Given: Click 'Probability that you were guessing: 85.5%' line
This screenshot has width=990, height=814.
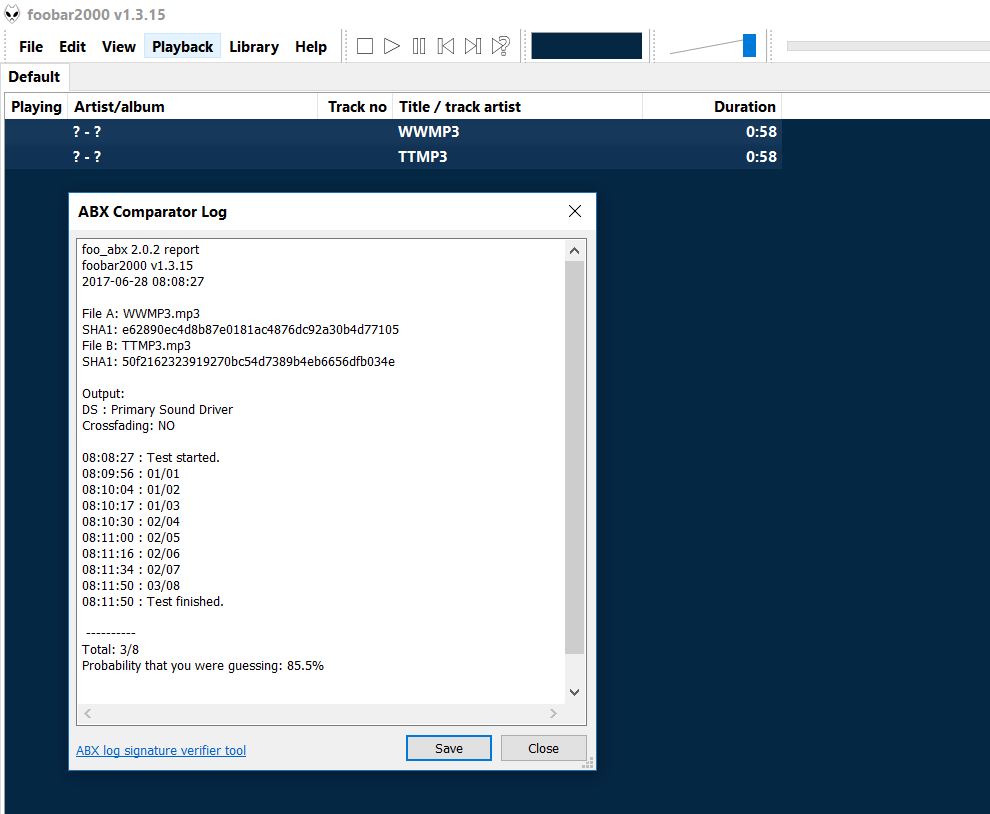Looking at the screenshot, I should click(x=203, y=666).
